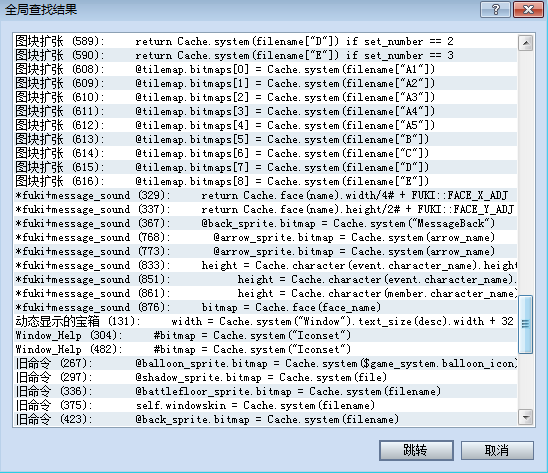
Task: Click the vertical scrollbar thumb
Action: pyautogui.click(x=526, y=324)
